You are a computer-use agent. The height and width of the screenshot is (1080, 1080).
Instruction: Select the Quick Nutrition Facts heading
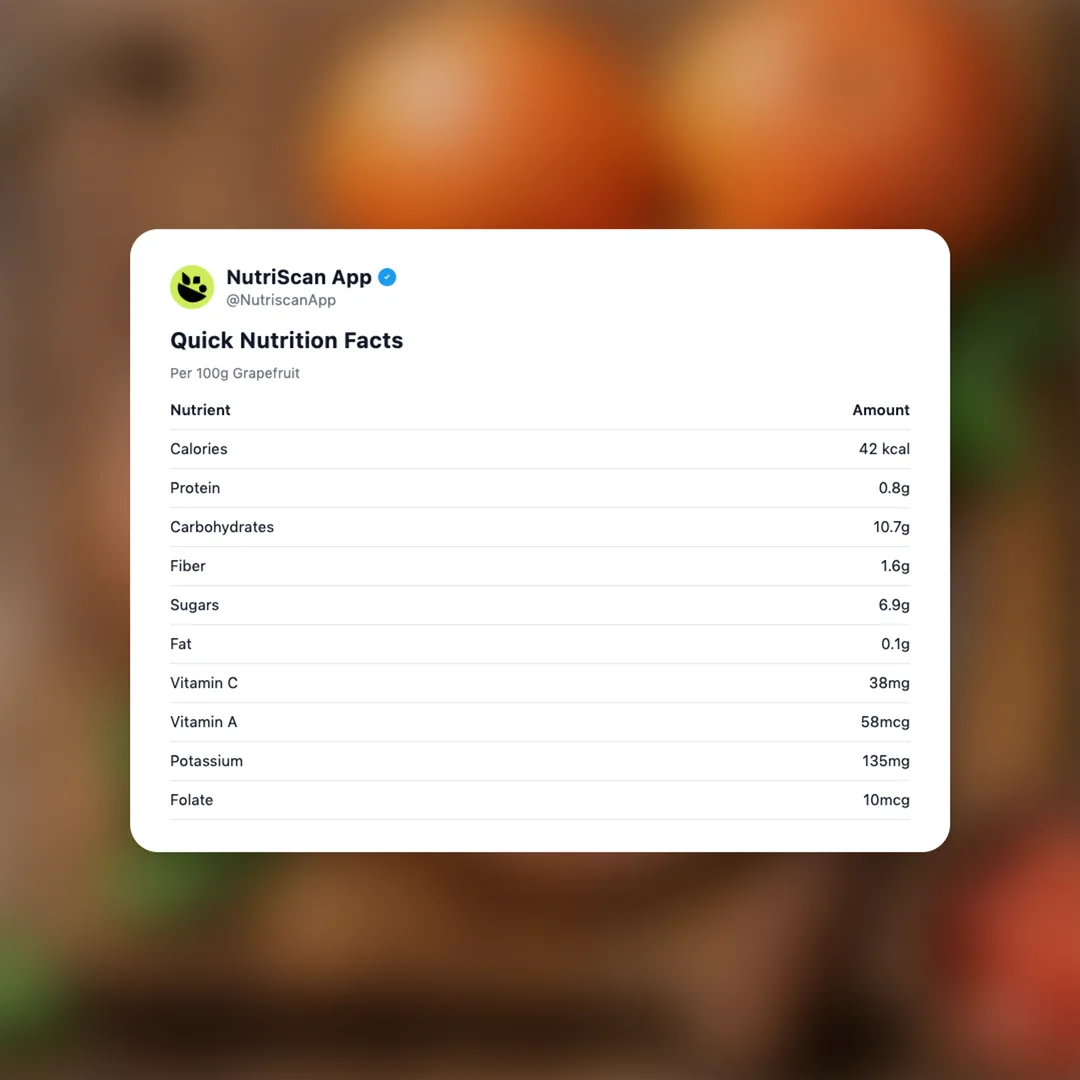point(286,340)
